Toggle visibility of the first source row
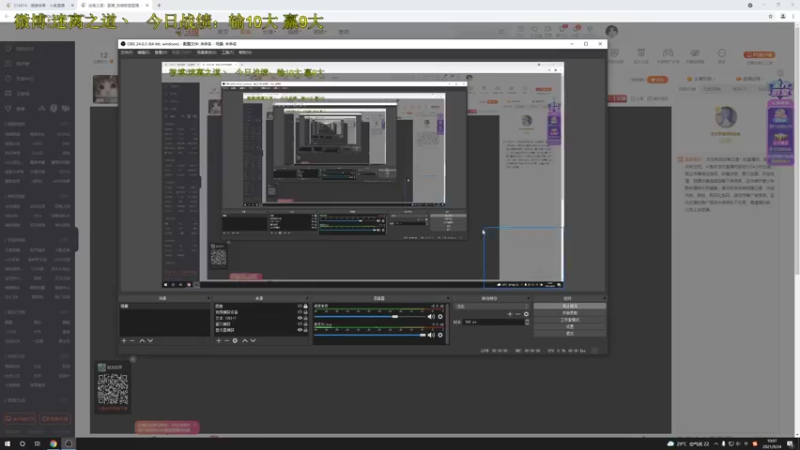The height and width of the screenshot is (450, 800). click(x=299, y=306)
